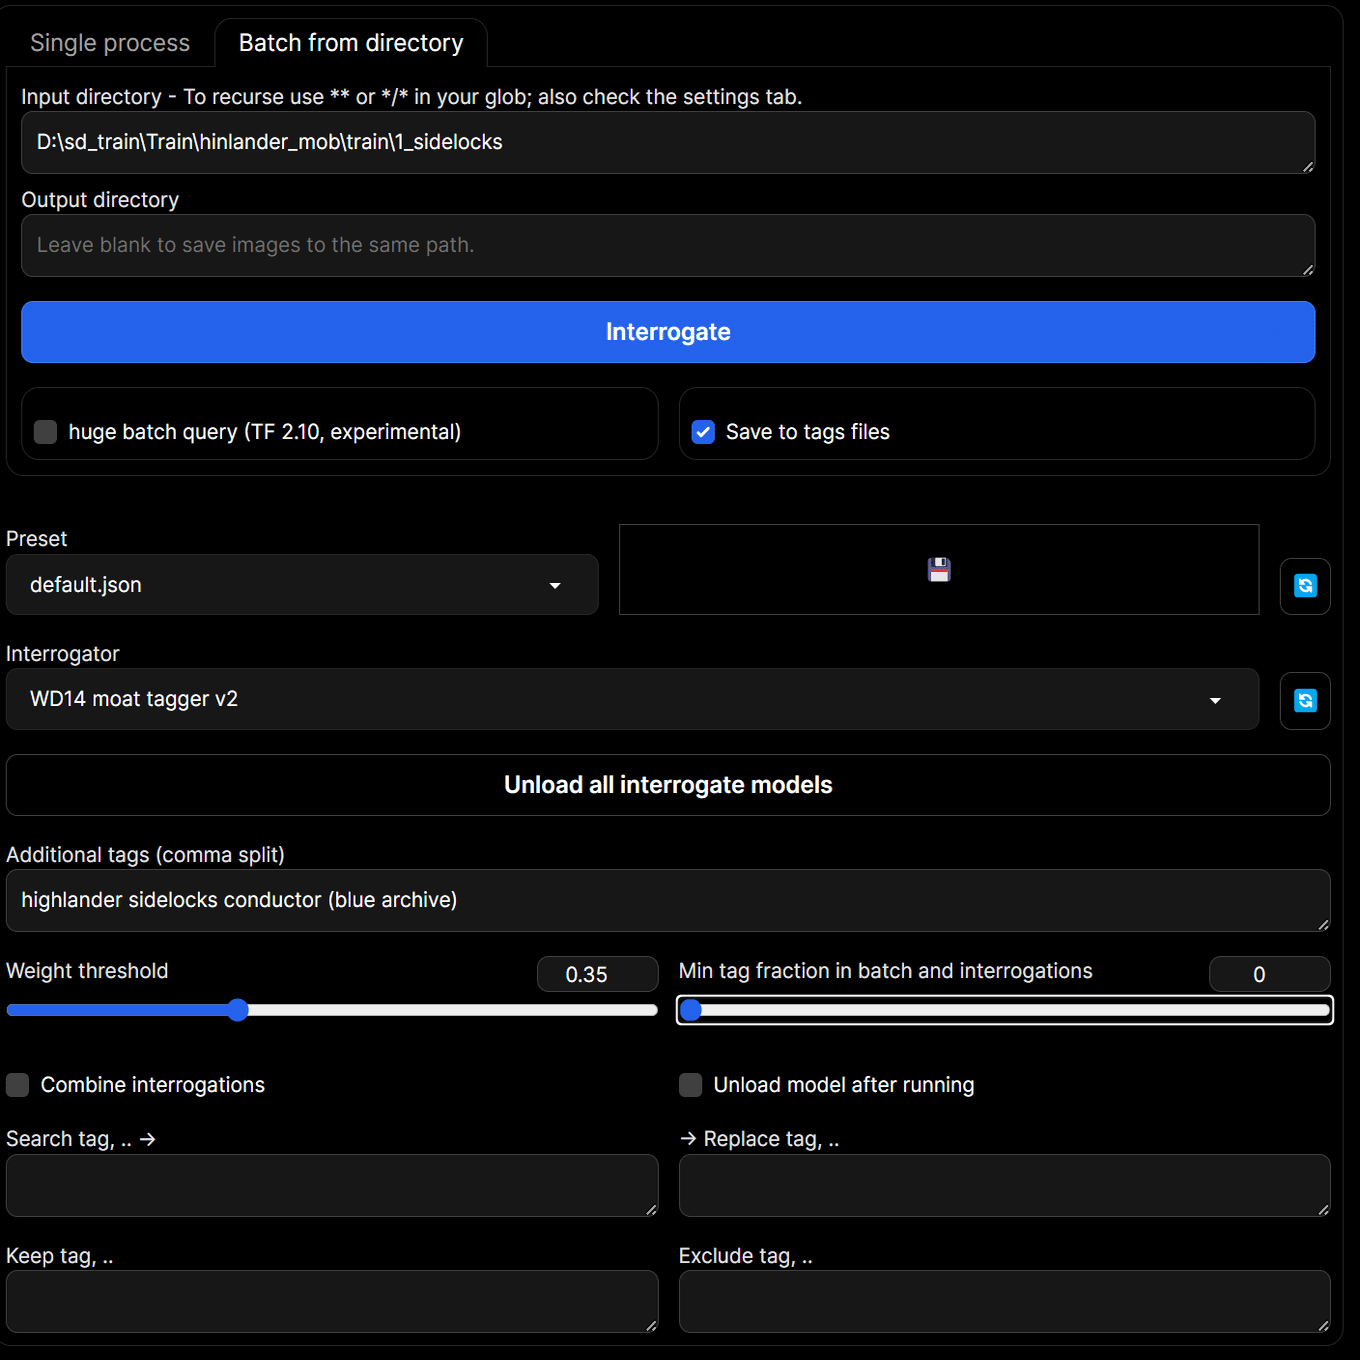Switch to Single process tab
The height and width of the screenshot is (1360, 1360).
110,43
